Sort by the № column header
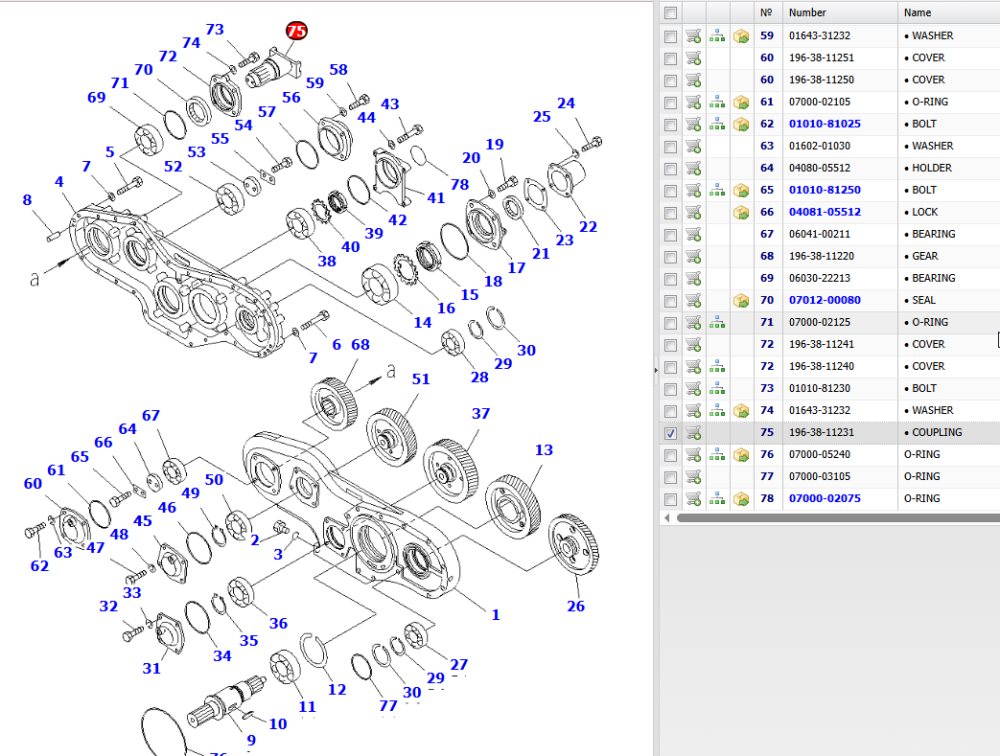 pos(767,13)
